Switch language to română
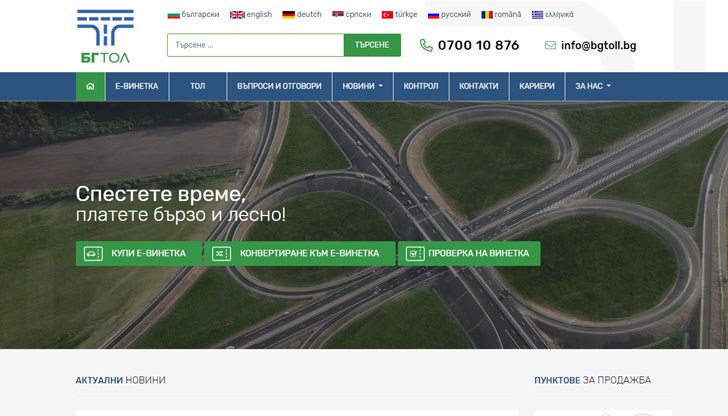Screen dimensions: 728x416 tap(508, 14)
